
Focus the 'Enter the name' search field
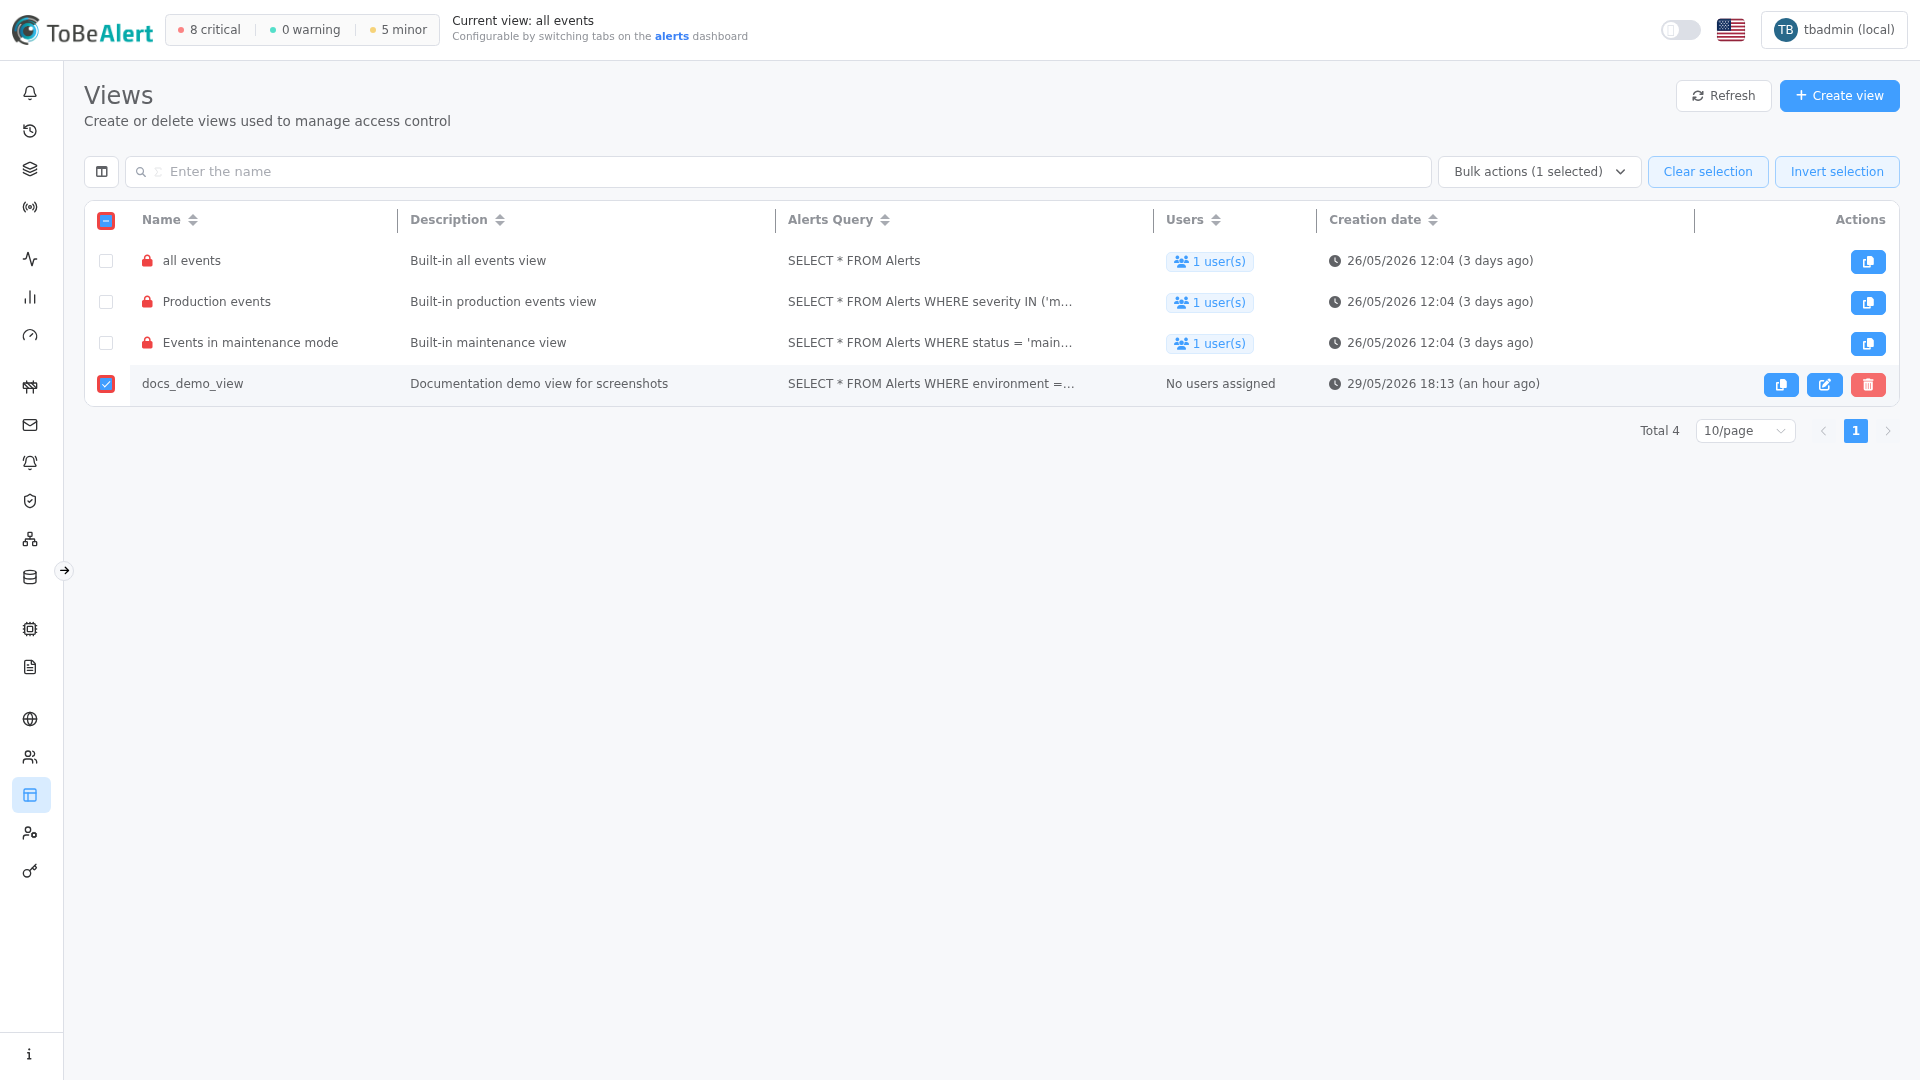pyautogui.click(x=778, y=172)
